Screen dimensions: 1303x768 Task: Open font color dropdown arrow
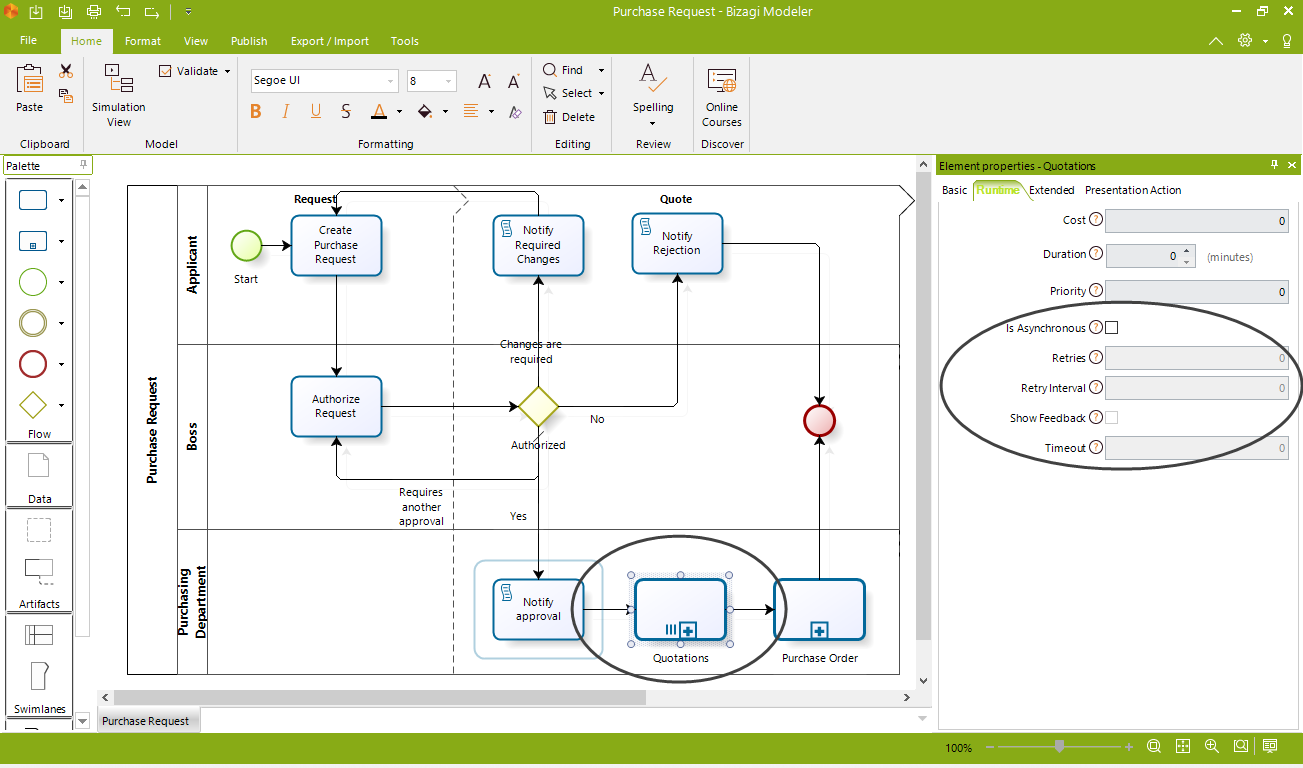pyautogui.click(x=399, y=112)
